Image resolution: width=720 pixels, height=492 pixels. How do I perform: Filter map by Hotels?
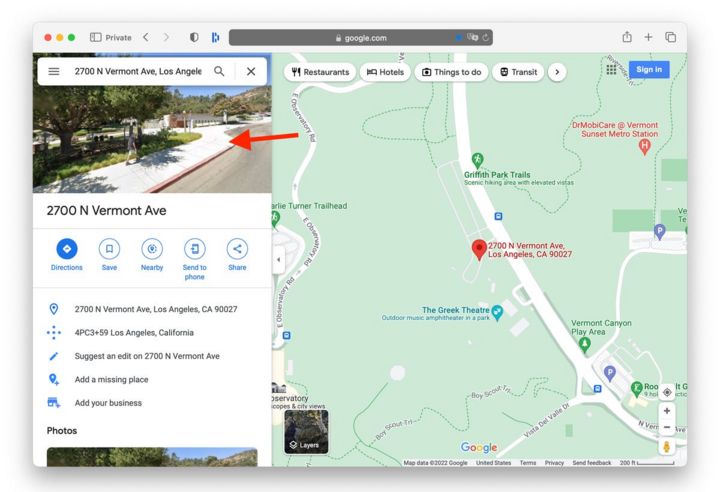[385, 72]
